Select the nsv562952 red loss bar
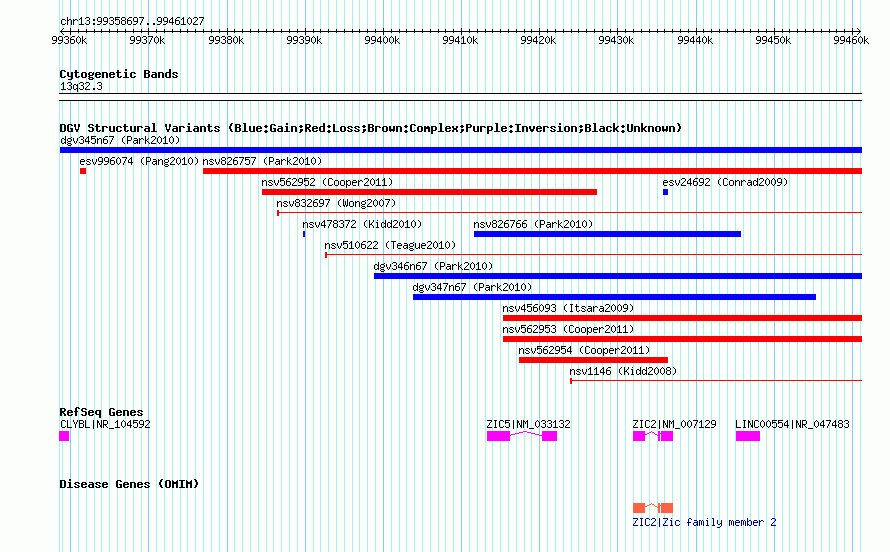 429,192
